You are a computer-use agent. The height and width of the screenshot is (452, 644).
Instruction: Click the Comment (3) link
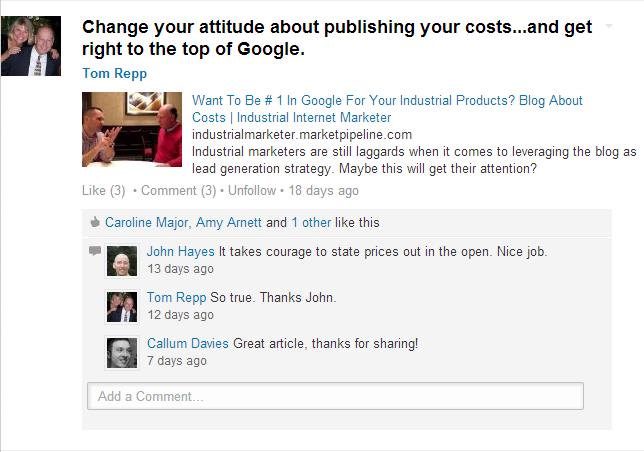click(178, 190)
